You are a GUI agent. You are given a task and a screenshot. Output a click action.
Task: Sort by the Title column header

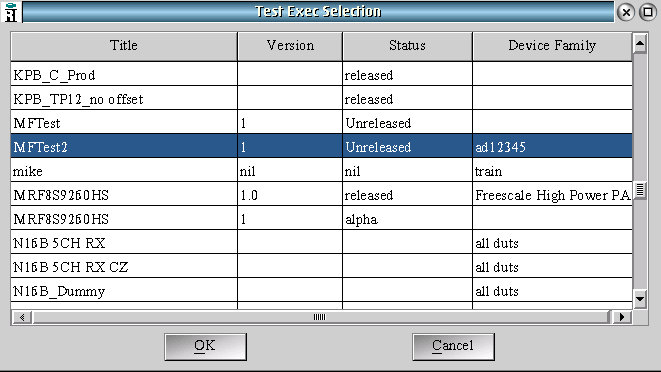(x=124, y=46)
